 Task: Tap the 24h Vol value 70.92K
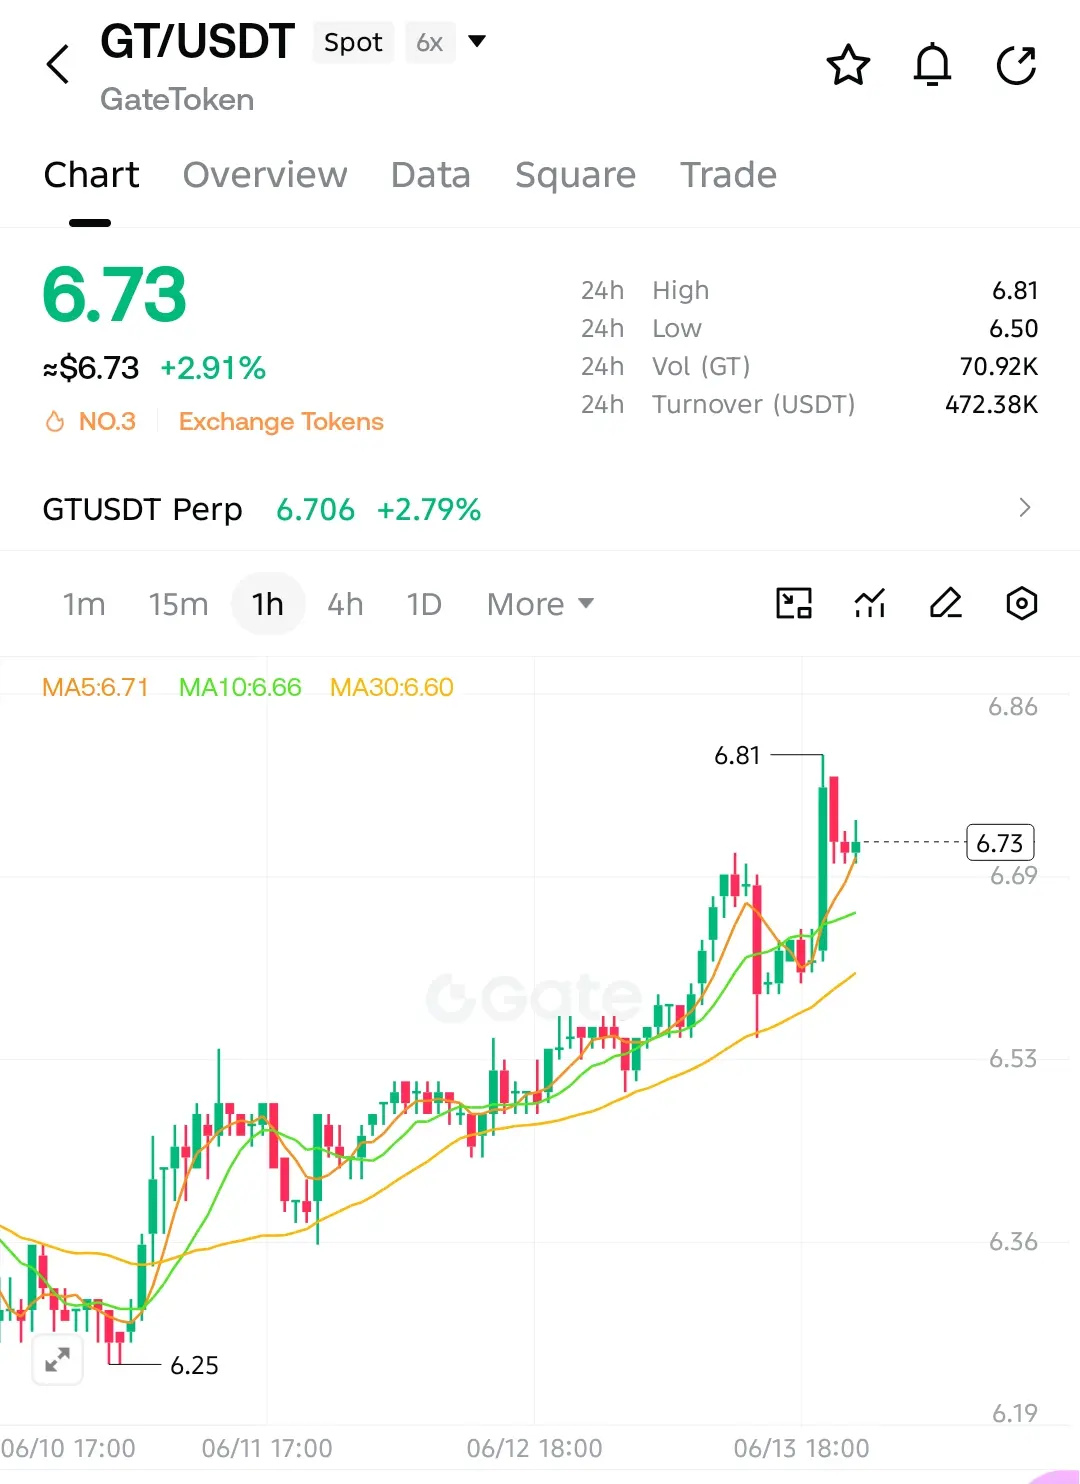pos(999,366)
